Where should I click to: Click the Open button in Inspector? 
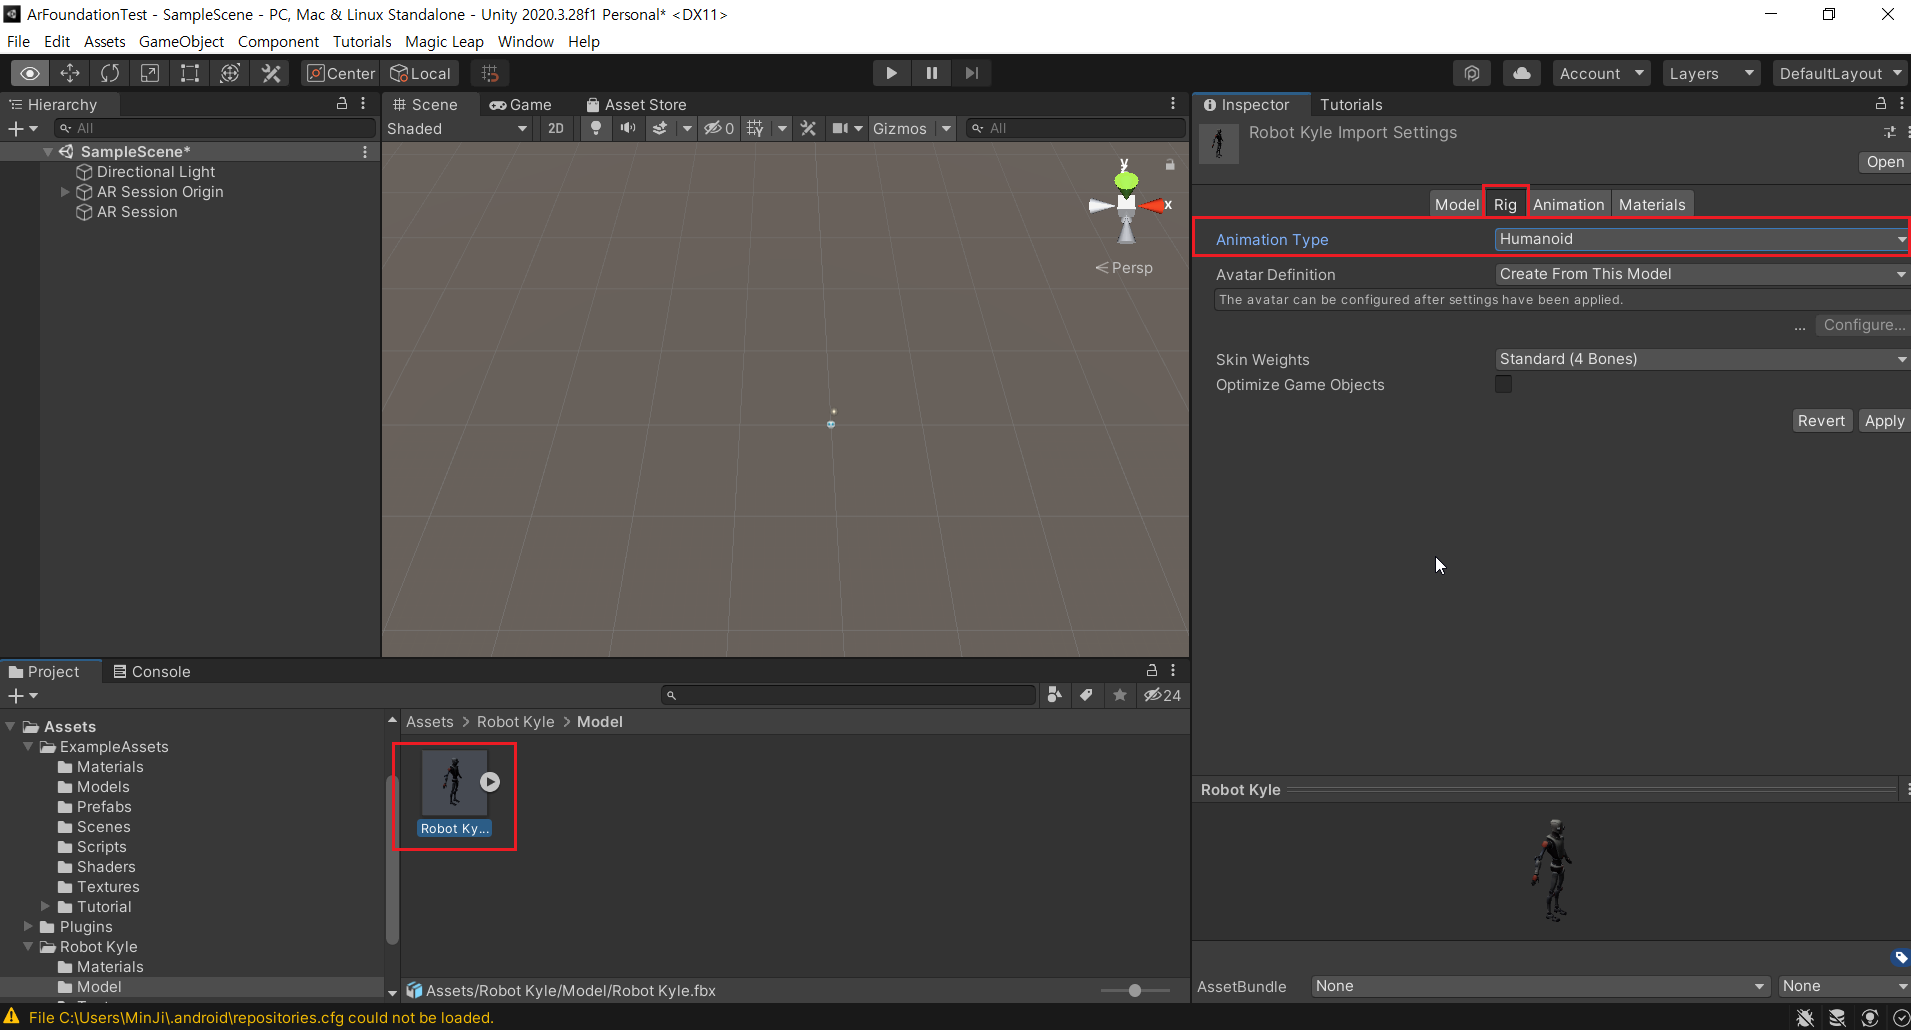tap(1885, 162)
